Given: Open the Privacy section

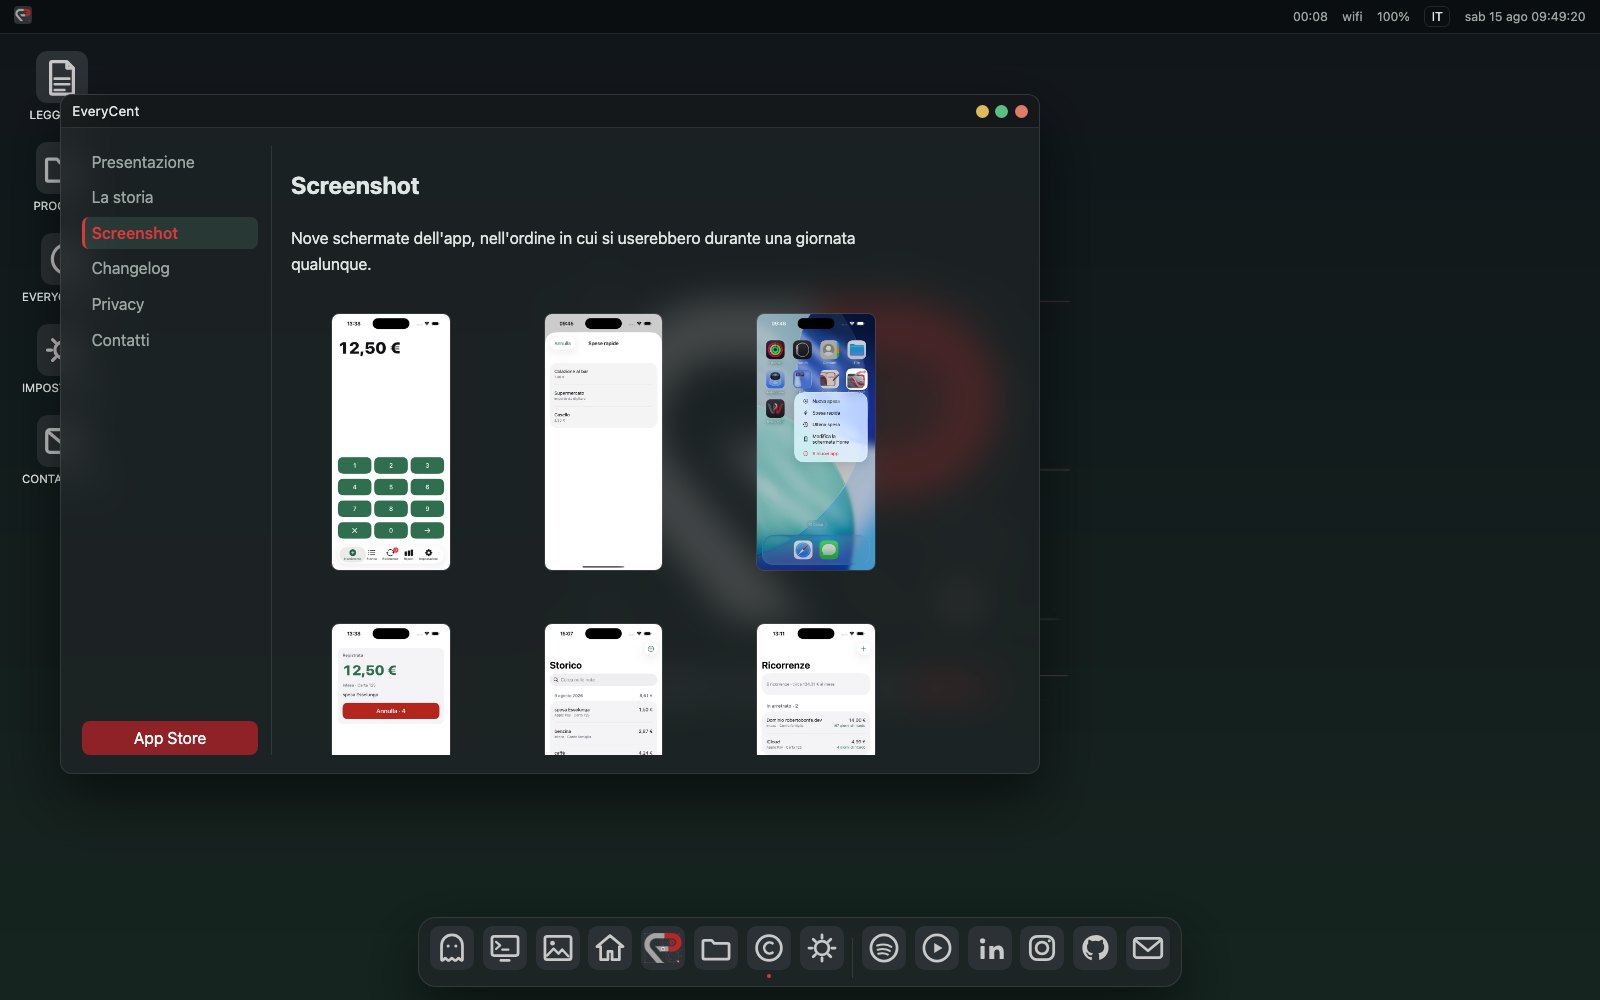Looking at the screenshot, I should coord(170,305).
